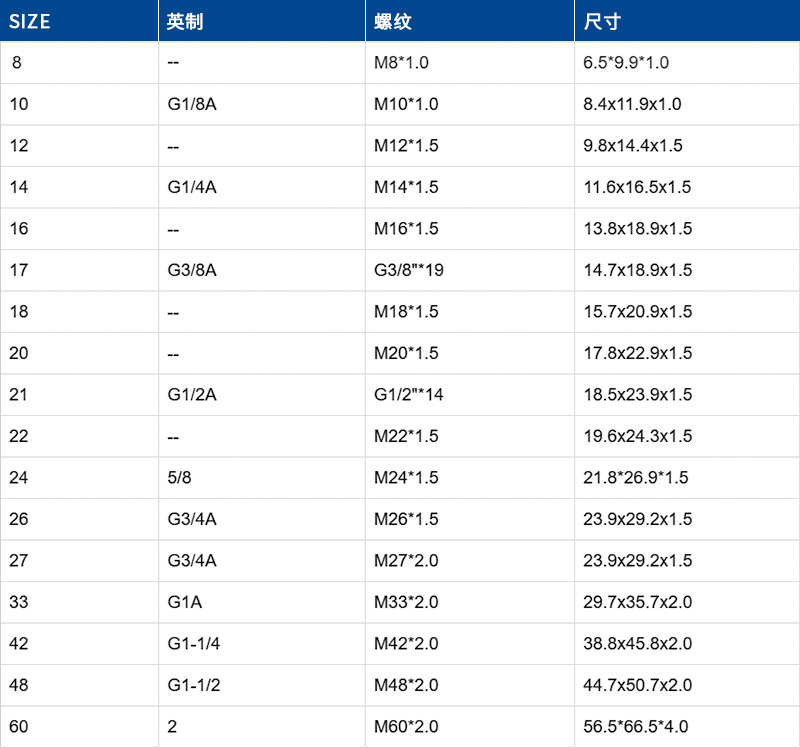800x748 pixels.
Task: Click the SIZE column header
Action: [x=30, y=21]
